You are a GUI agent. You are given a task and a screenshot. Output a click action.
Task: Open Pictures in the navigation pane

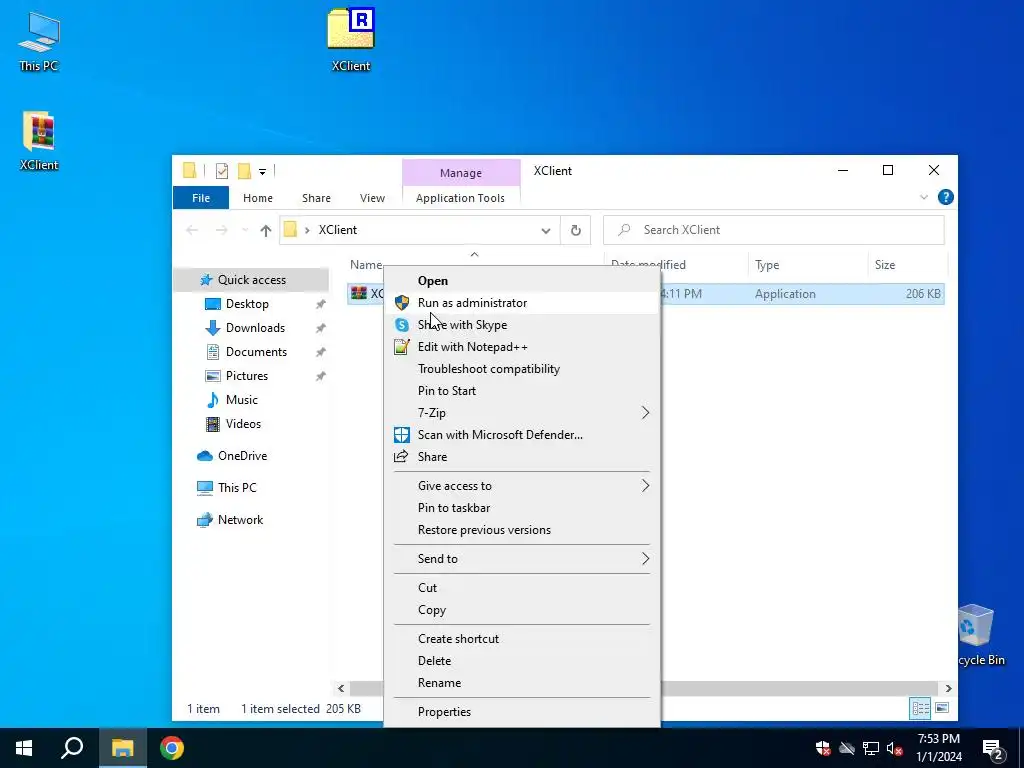click(247, 376)
